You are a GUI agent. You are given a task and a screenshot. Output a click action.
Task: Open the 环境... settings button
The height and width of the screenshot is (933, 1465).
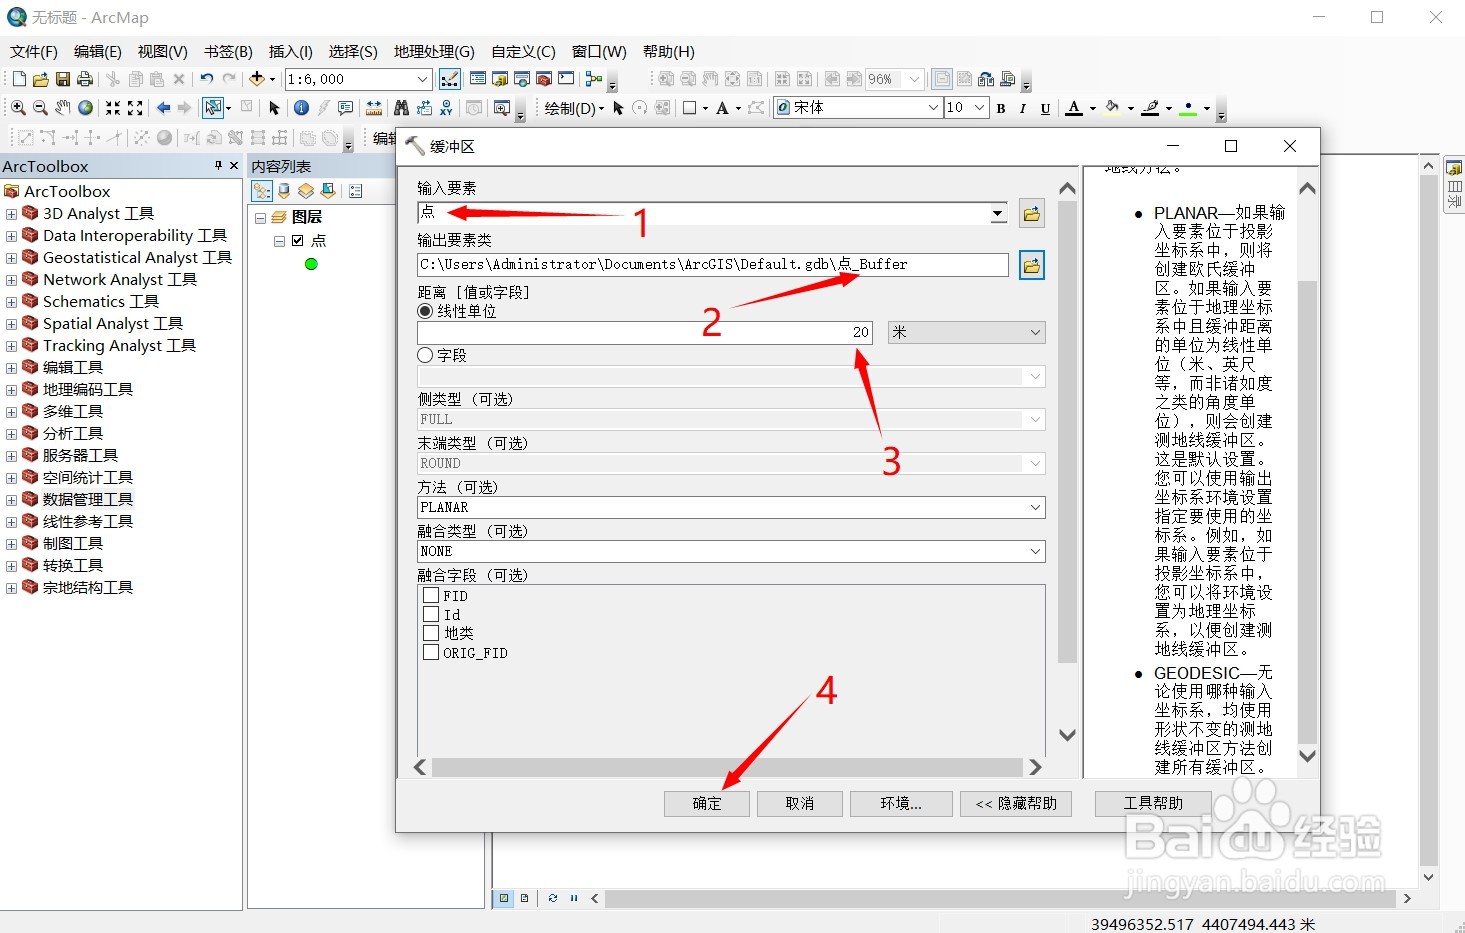pos(900,804)
